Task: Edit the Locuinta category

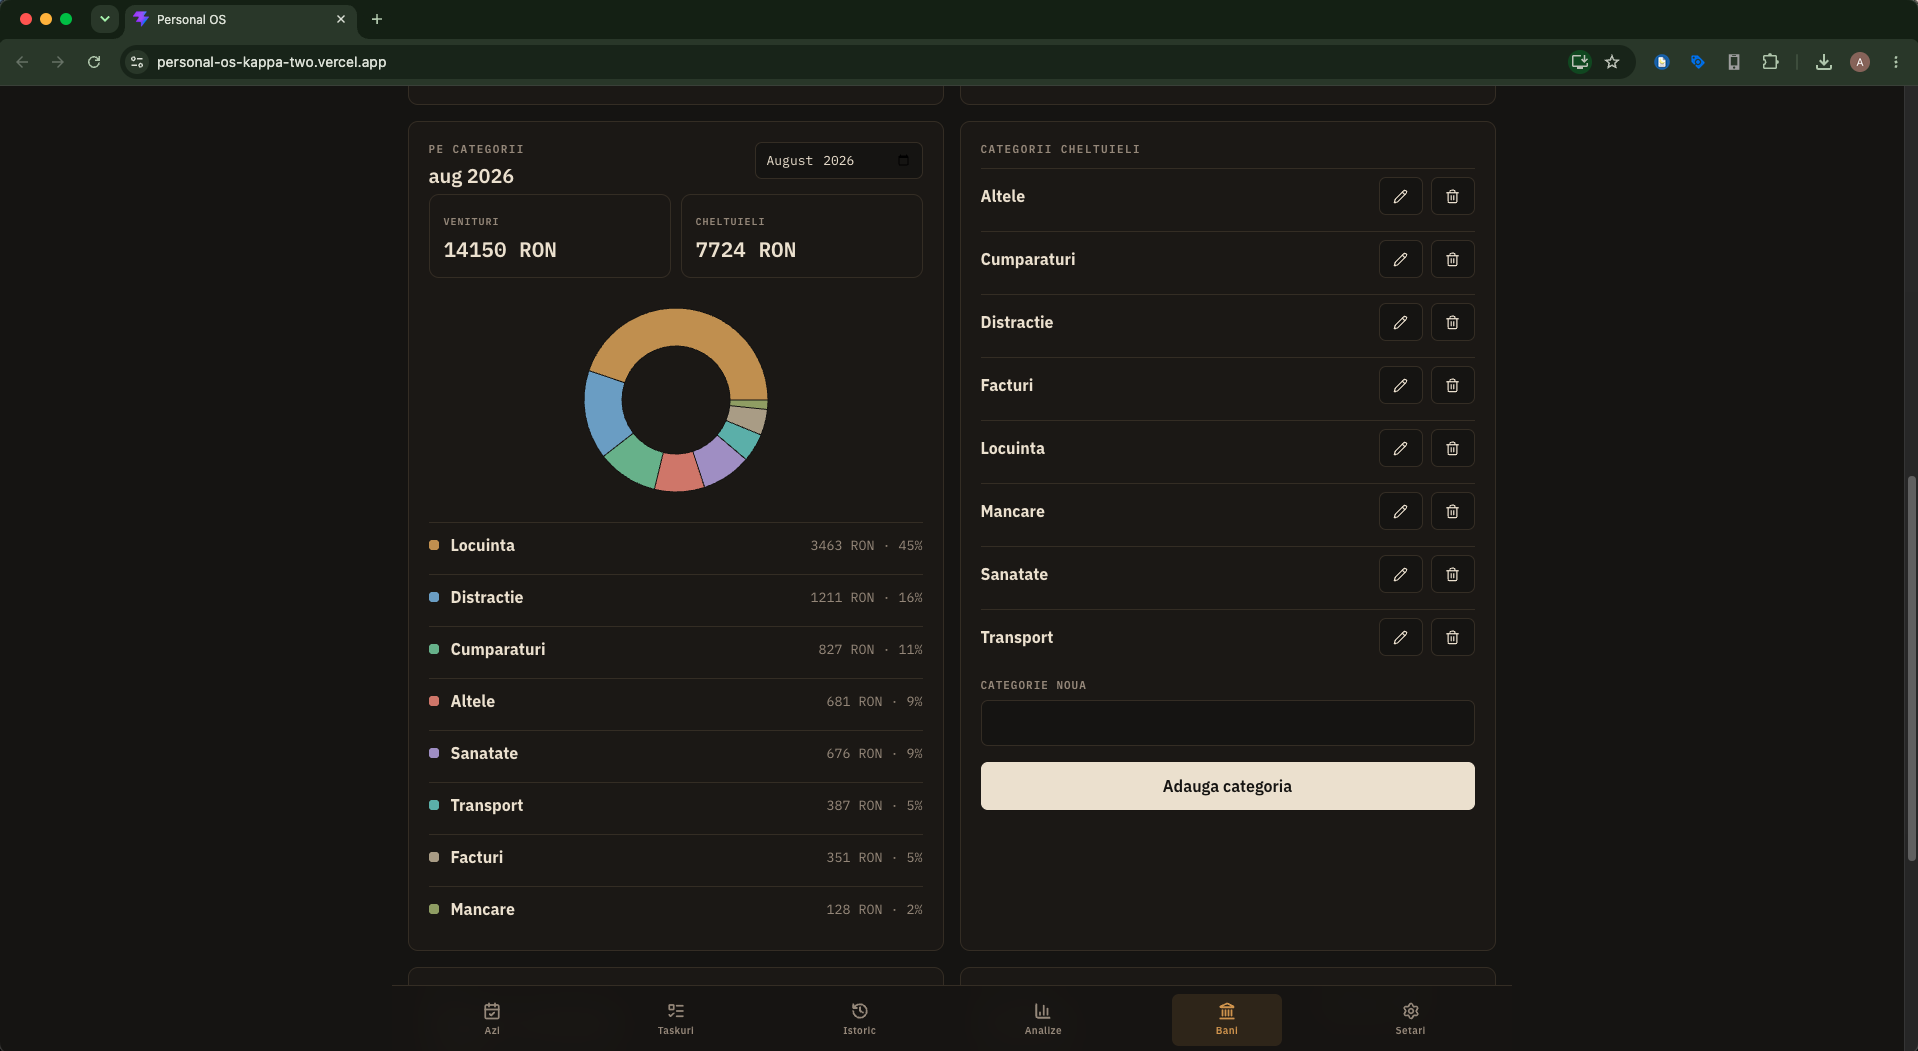Action: [1400, 448]
